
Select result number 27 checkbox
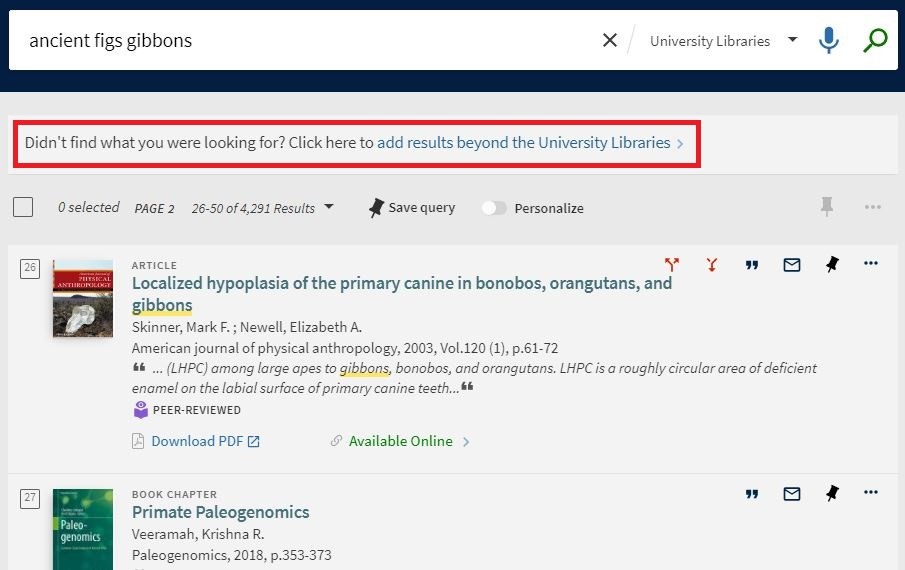pyautogui.click(x=30, y=498)
